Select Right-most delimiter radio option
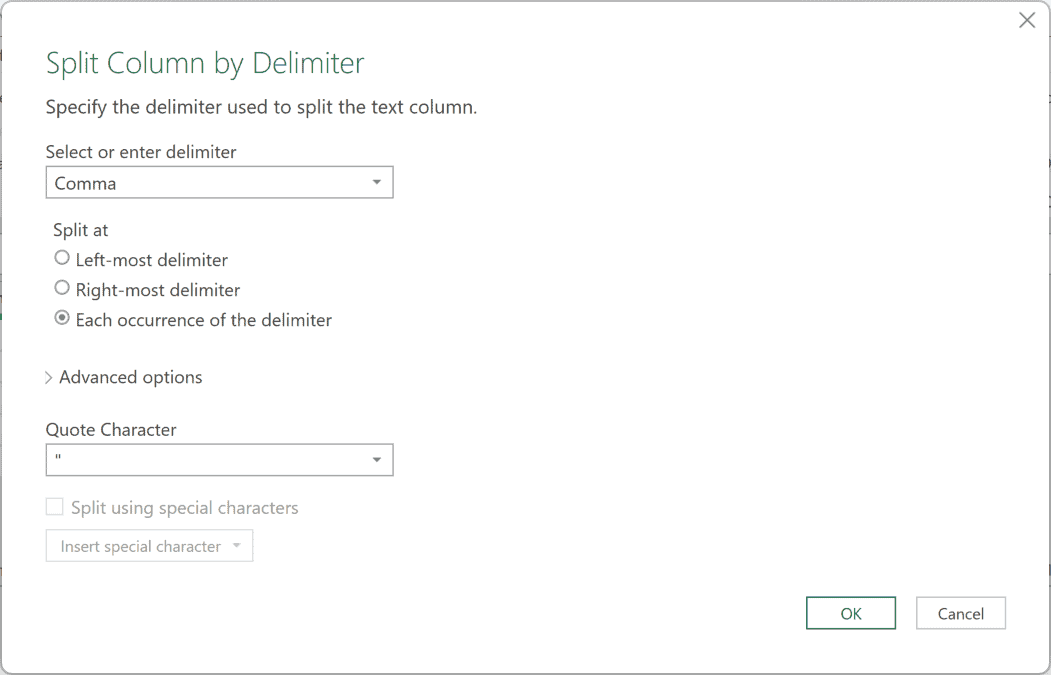 (x=62, y=288)
